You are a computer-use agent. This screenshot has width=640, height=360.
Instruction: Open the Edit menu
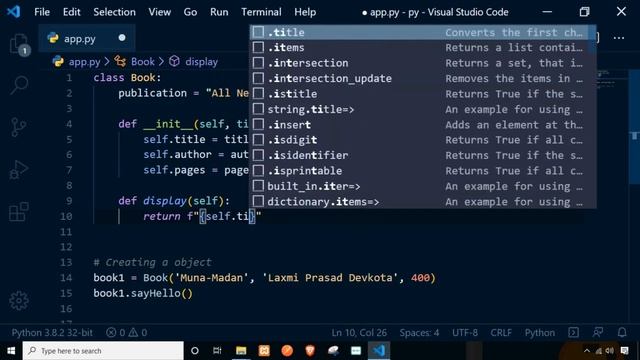click(71, 12)
